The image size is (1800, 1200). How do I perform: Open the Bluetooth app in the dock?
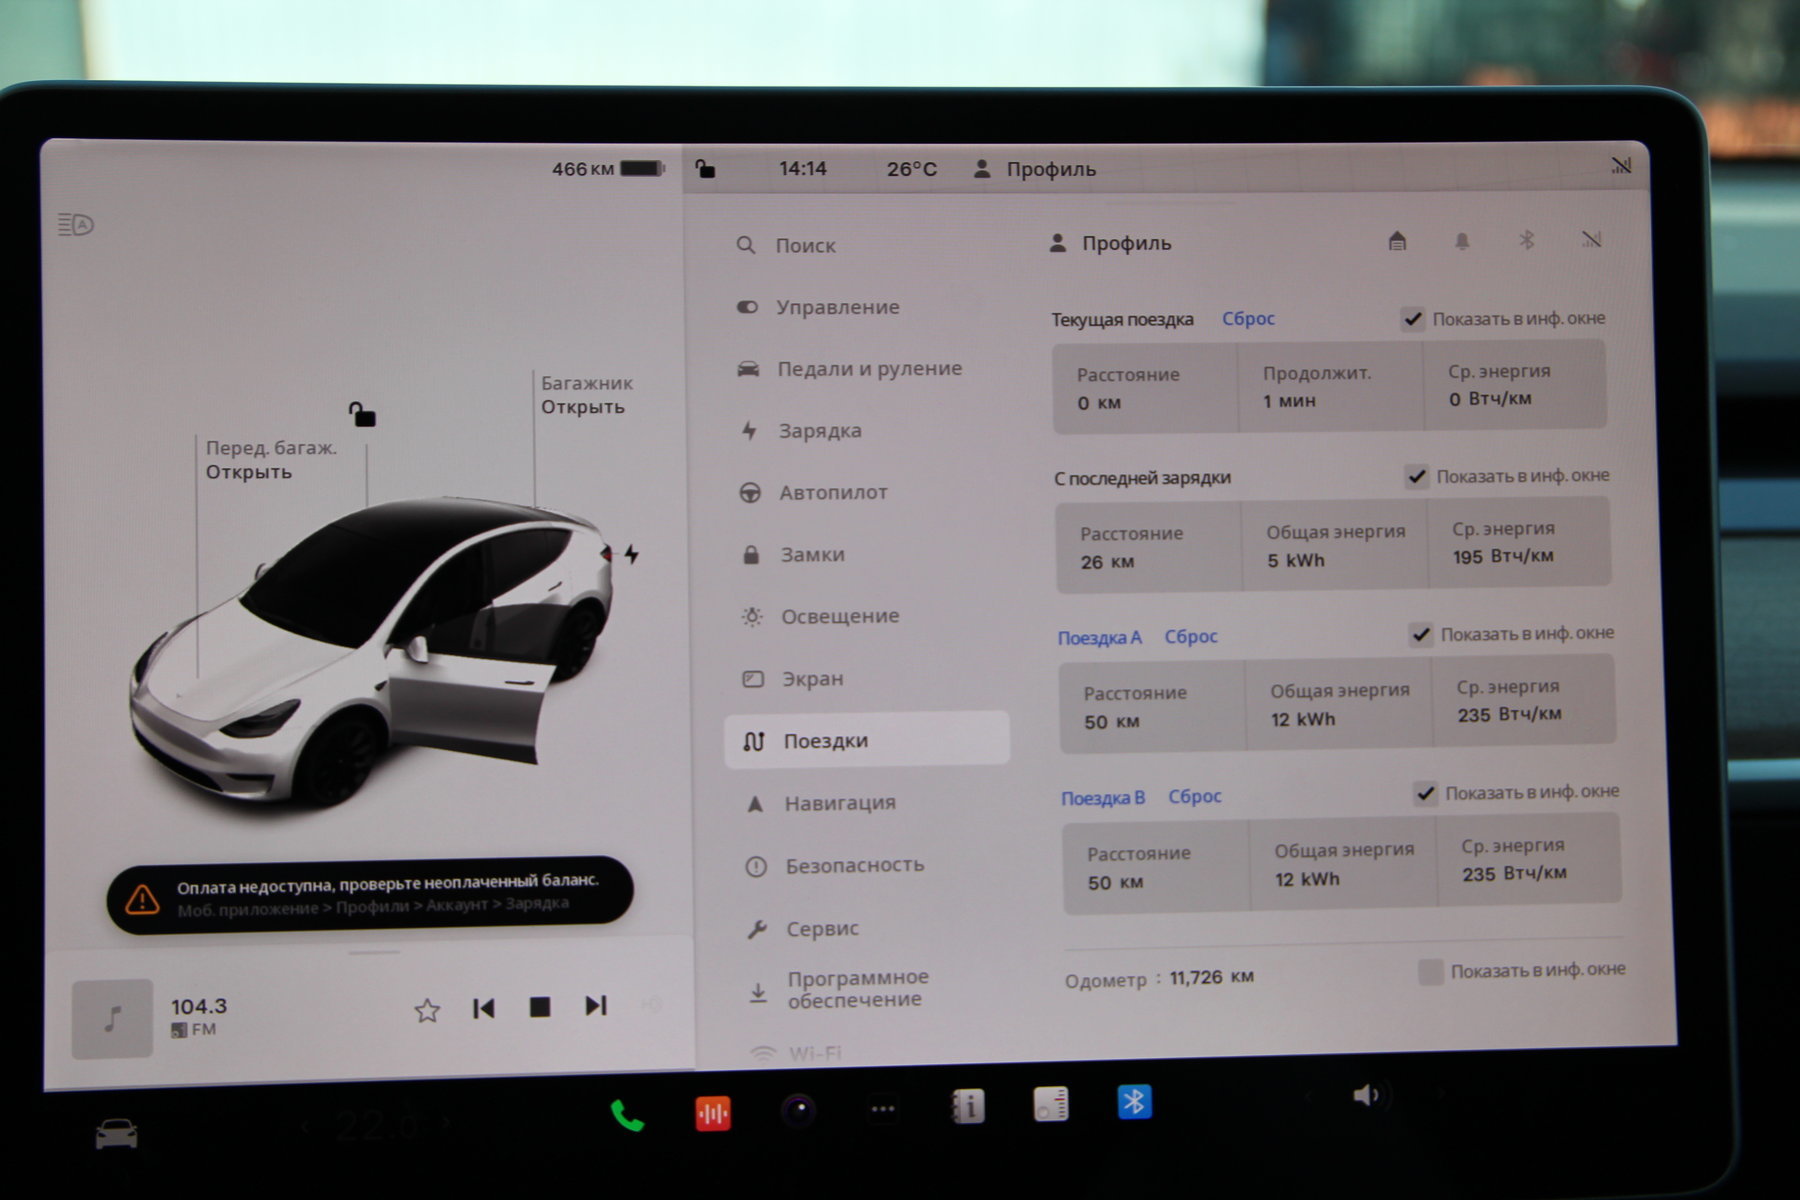tap(1134, 1102)
